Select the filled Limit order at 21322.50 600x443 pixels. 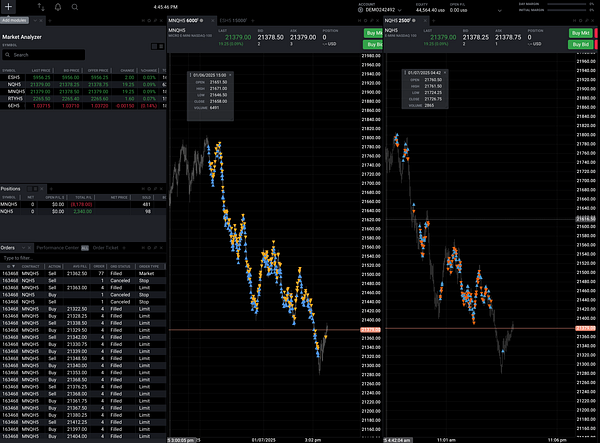pos(83,309)
